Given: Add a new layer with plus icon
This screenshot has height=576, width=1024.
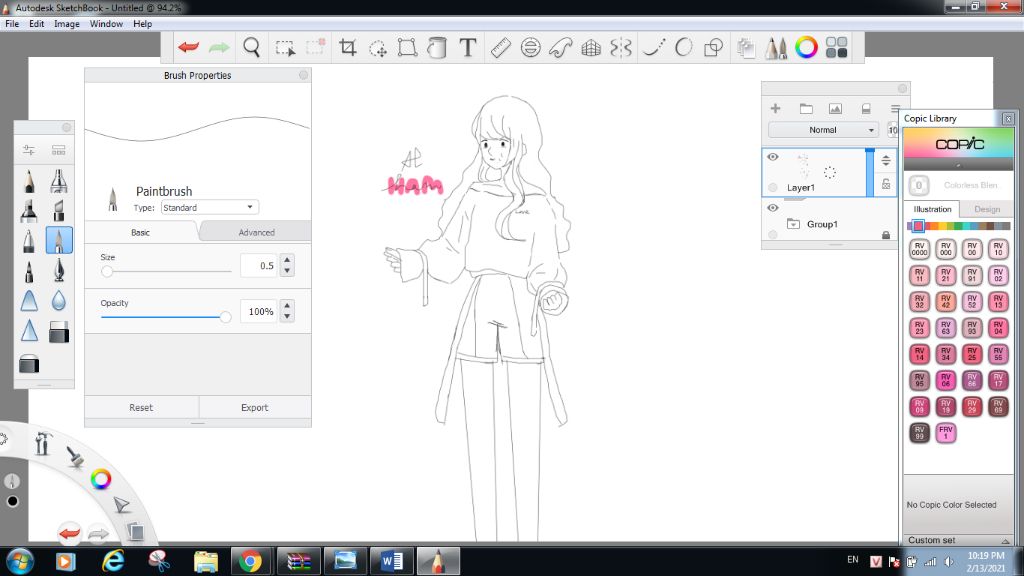Looking at the screenshot, I should click(775, 108).
